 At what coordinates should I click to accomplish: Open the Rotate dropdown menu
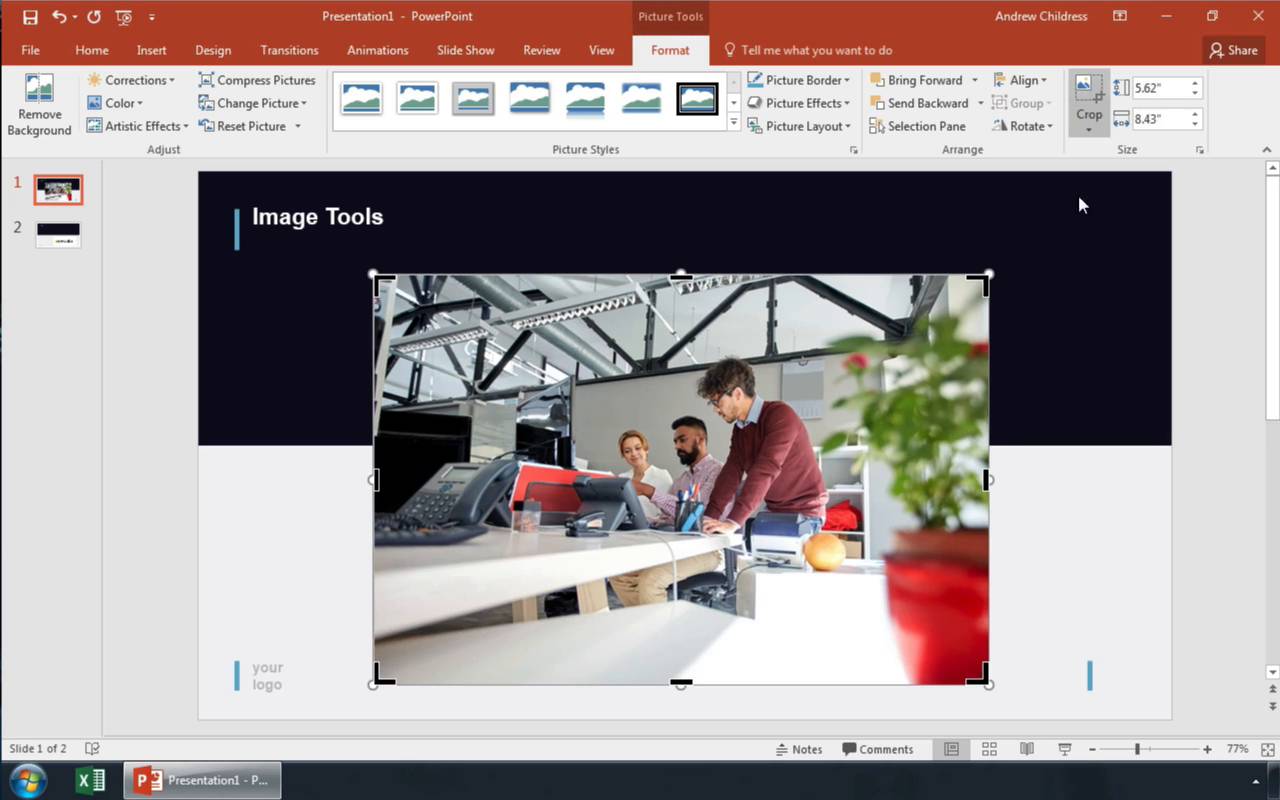[x=1023, y=125]
